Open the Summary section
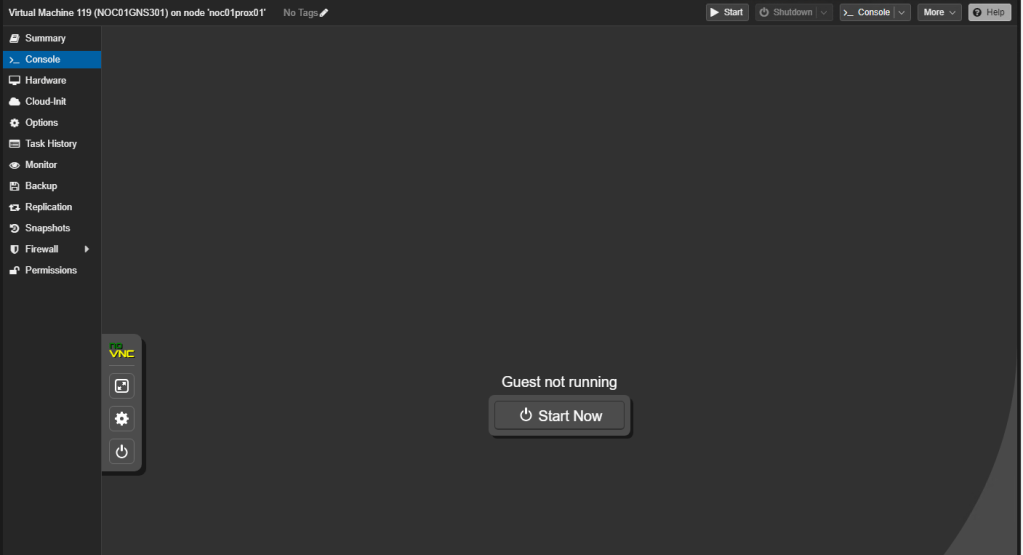Image resolution: width=1023 pixels, height=555 pixels. [x=45, y=38]
